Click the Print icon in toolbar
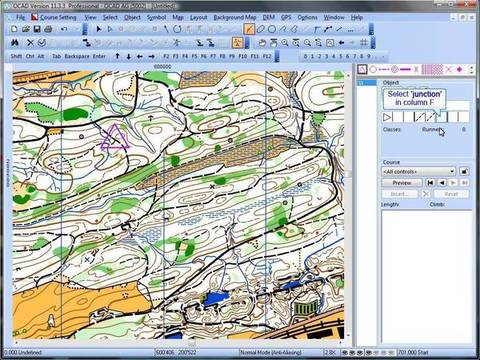 tap(48, 29)
